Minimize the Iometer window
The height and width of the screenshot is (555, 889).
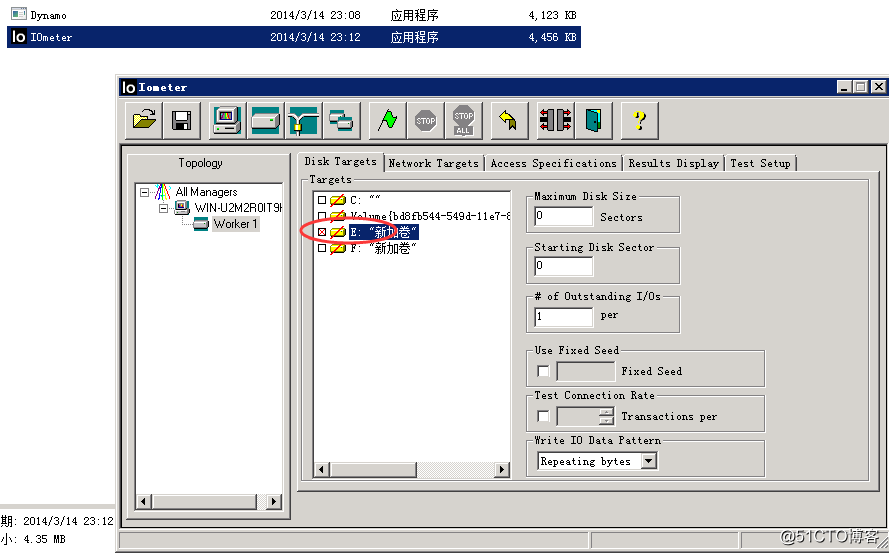pos(844,87)
